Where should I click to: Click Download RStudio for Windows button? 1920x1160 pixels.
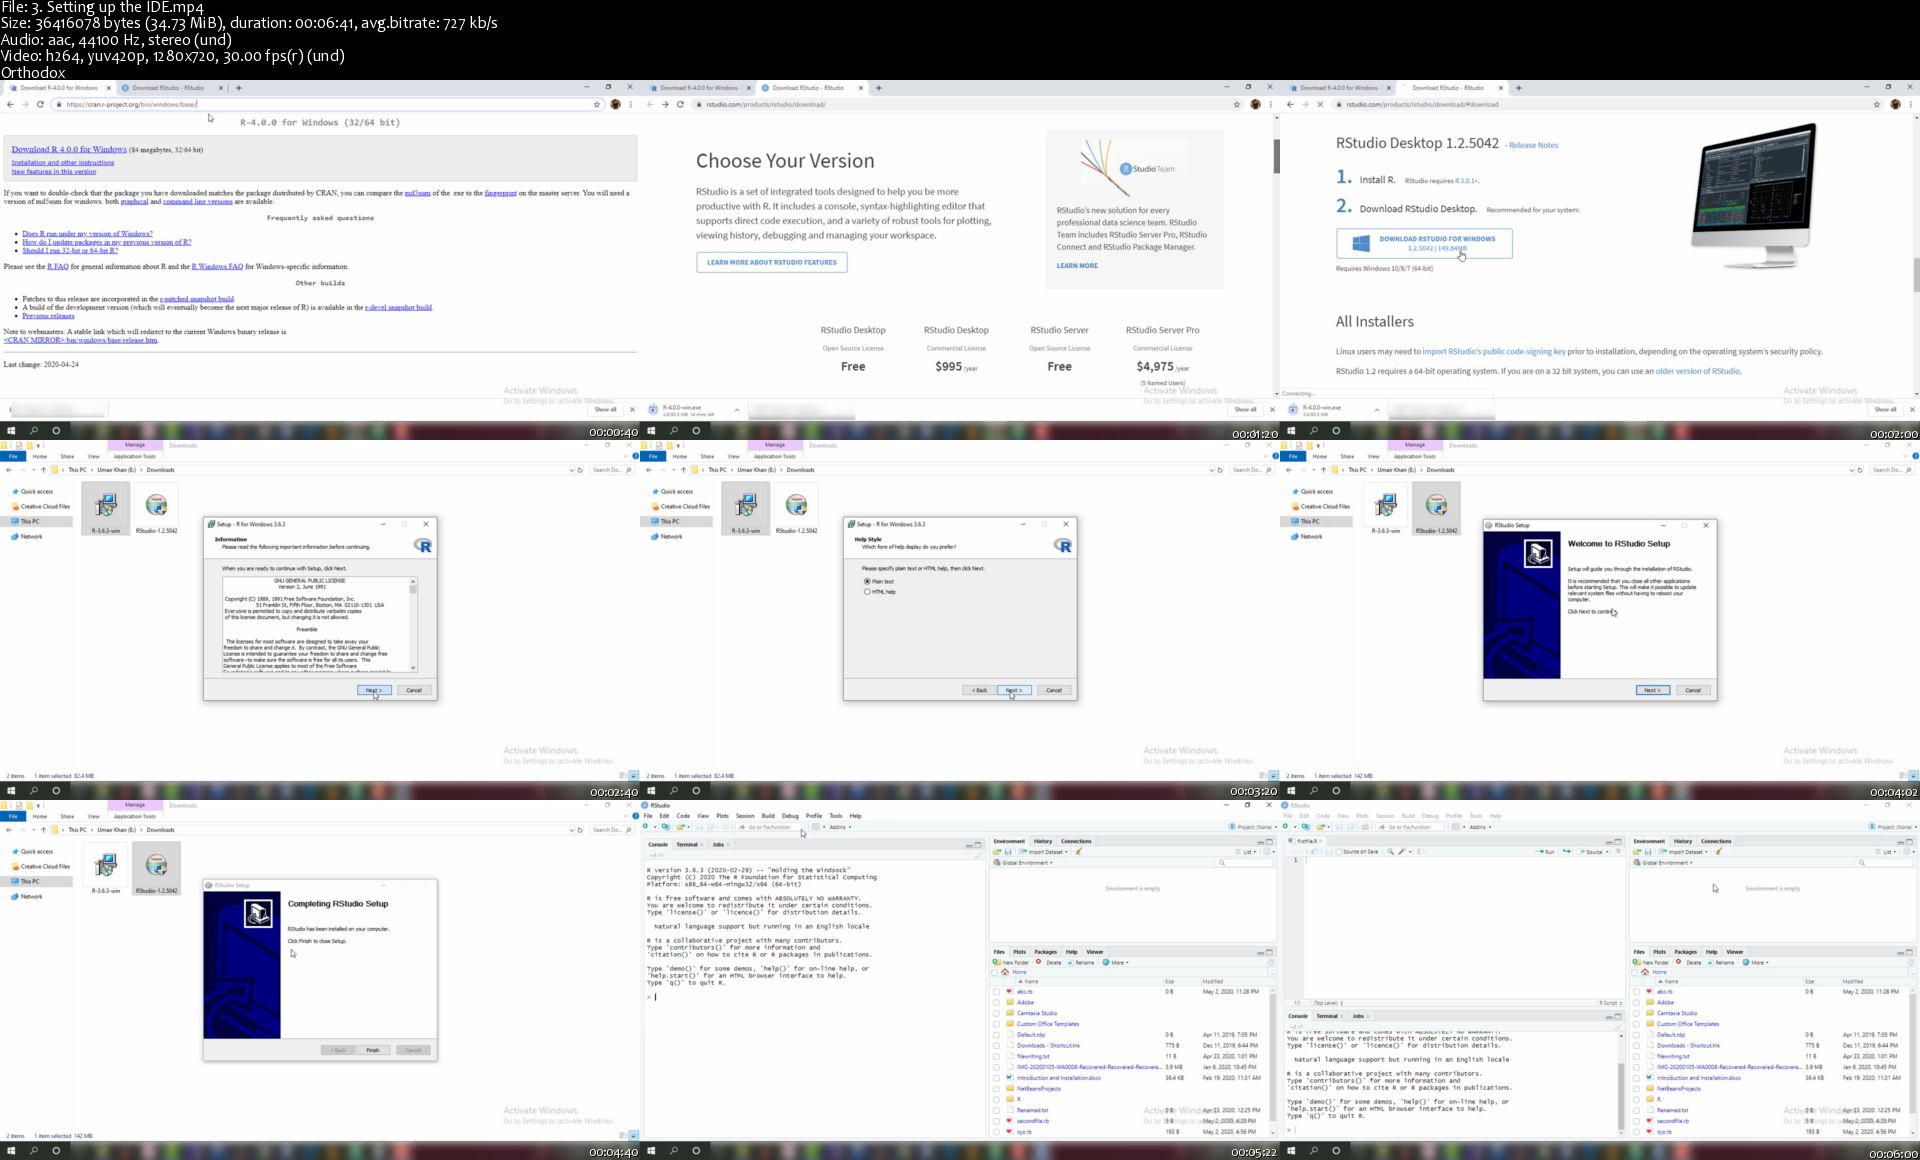coord(1424,243)
